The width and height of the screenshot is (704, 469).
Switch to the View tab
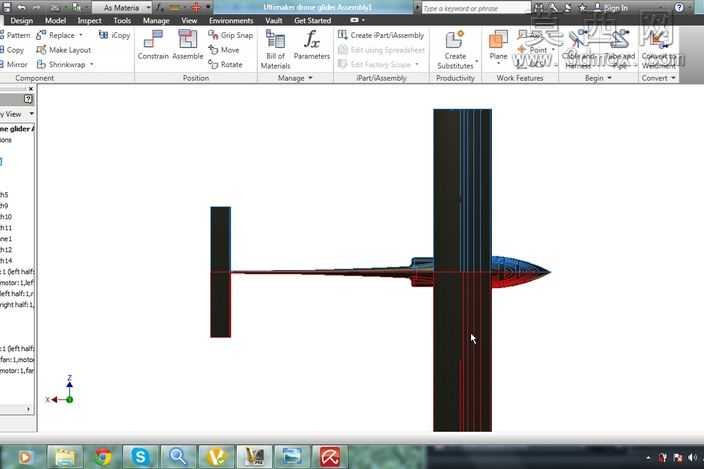189,21
